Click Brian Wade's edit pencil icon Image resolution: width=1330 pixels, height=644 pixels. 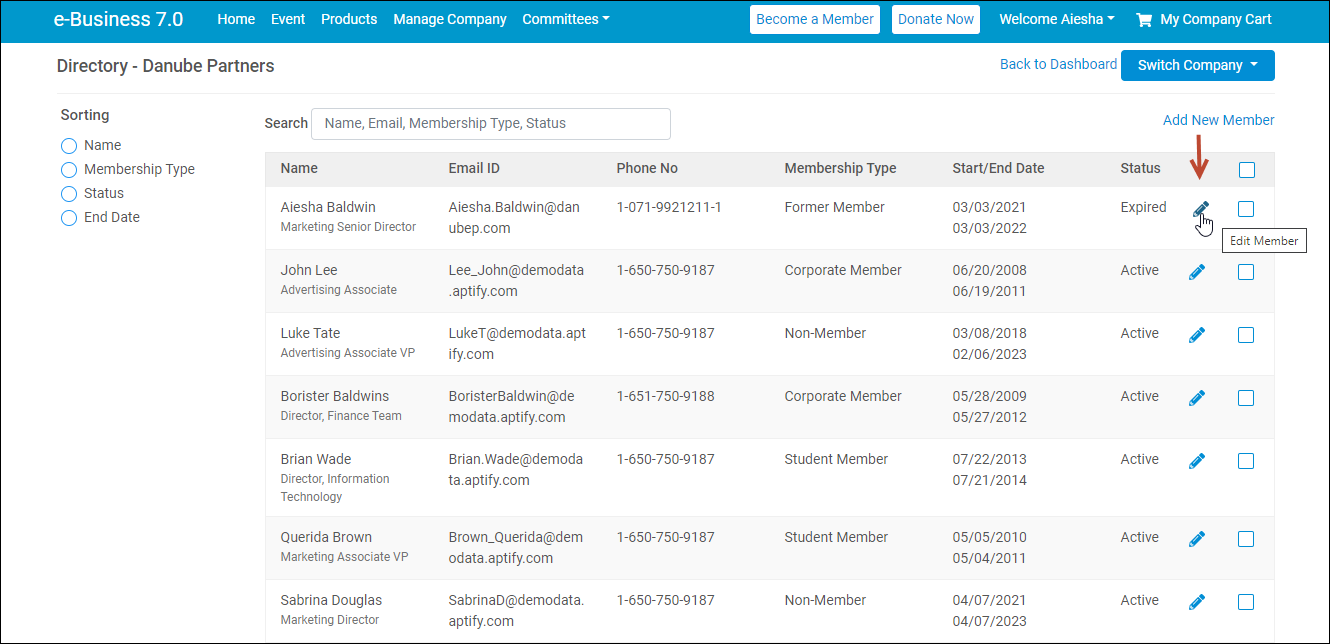pyautogui.click(x=1197, y=461)
